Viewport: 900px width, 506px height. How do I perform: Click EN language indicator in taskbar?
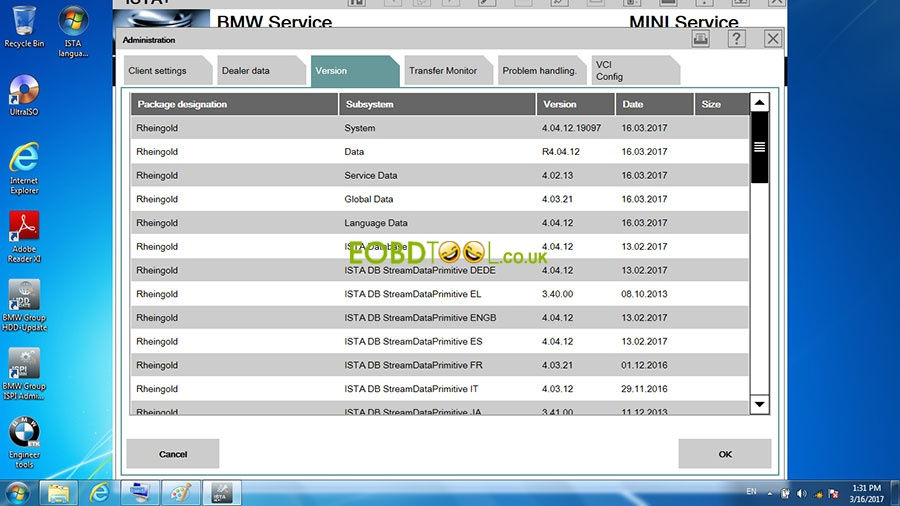pyautogui.click(x=751, y=492)
